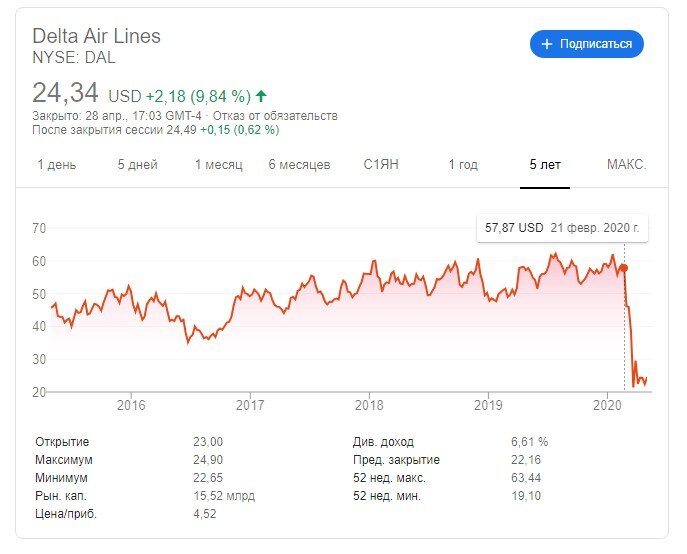
Task: Click the 2020 year label on chart
Action: click(607, 405)
